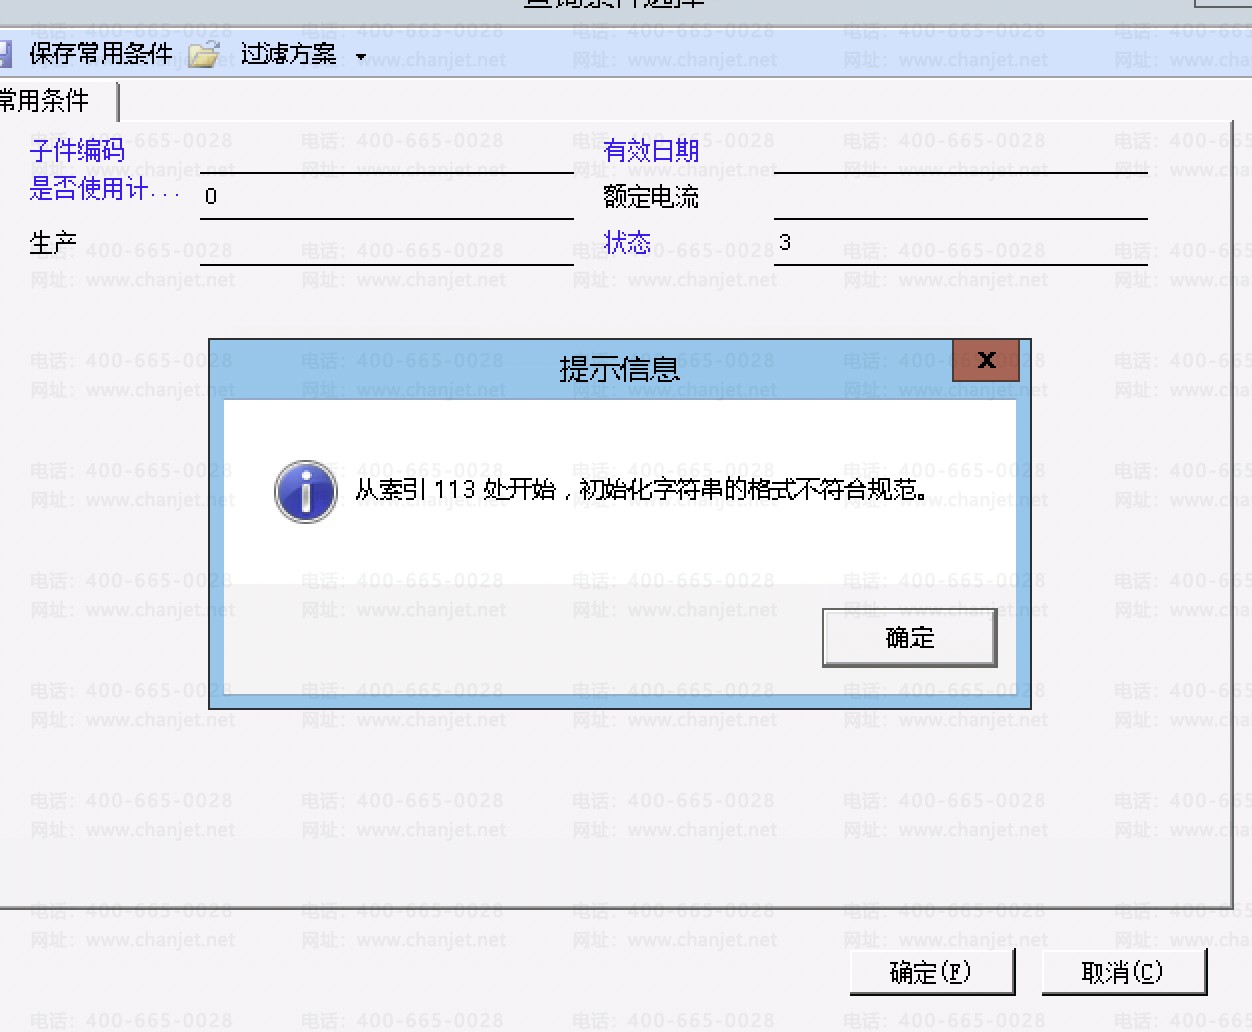Click the 取消(C) button at the bottom
1252x1032 pixels.
click(1123, 972)
